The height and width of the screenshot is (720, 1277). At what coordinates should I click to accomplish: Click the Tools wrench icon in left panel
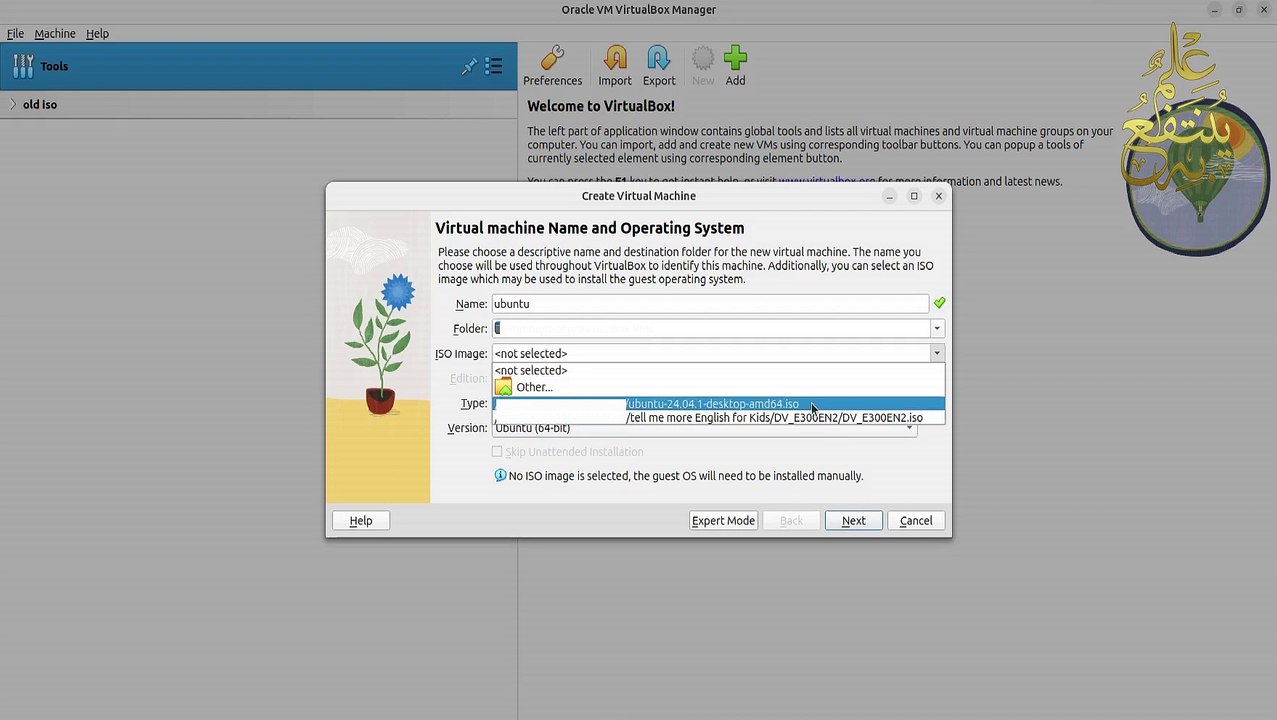(x=23, y=66)
